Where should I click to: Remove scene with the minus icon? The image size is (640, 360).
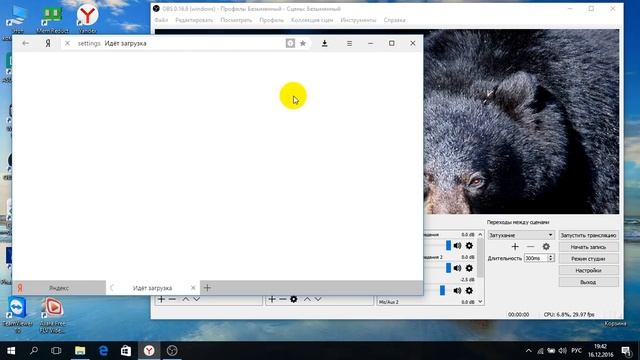pyautogui.click(x=172, y=299)
